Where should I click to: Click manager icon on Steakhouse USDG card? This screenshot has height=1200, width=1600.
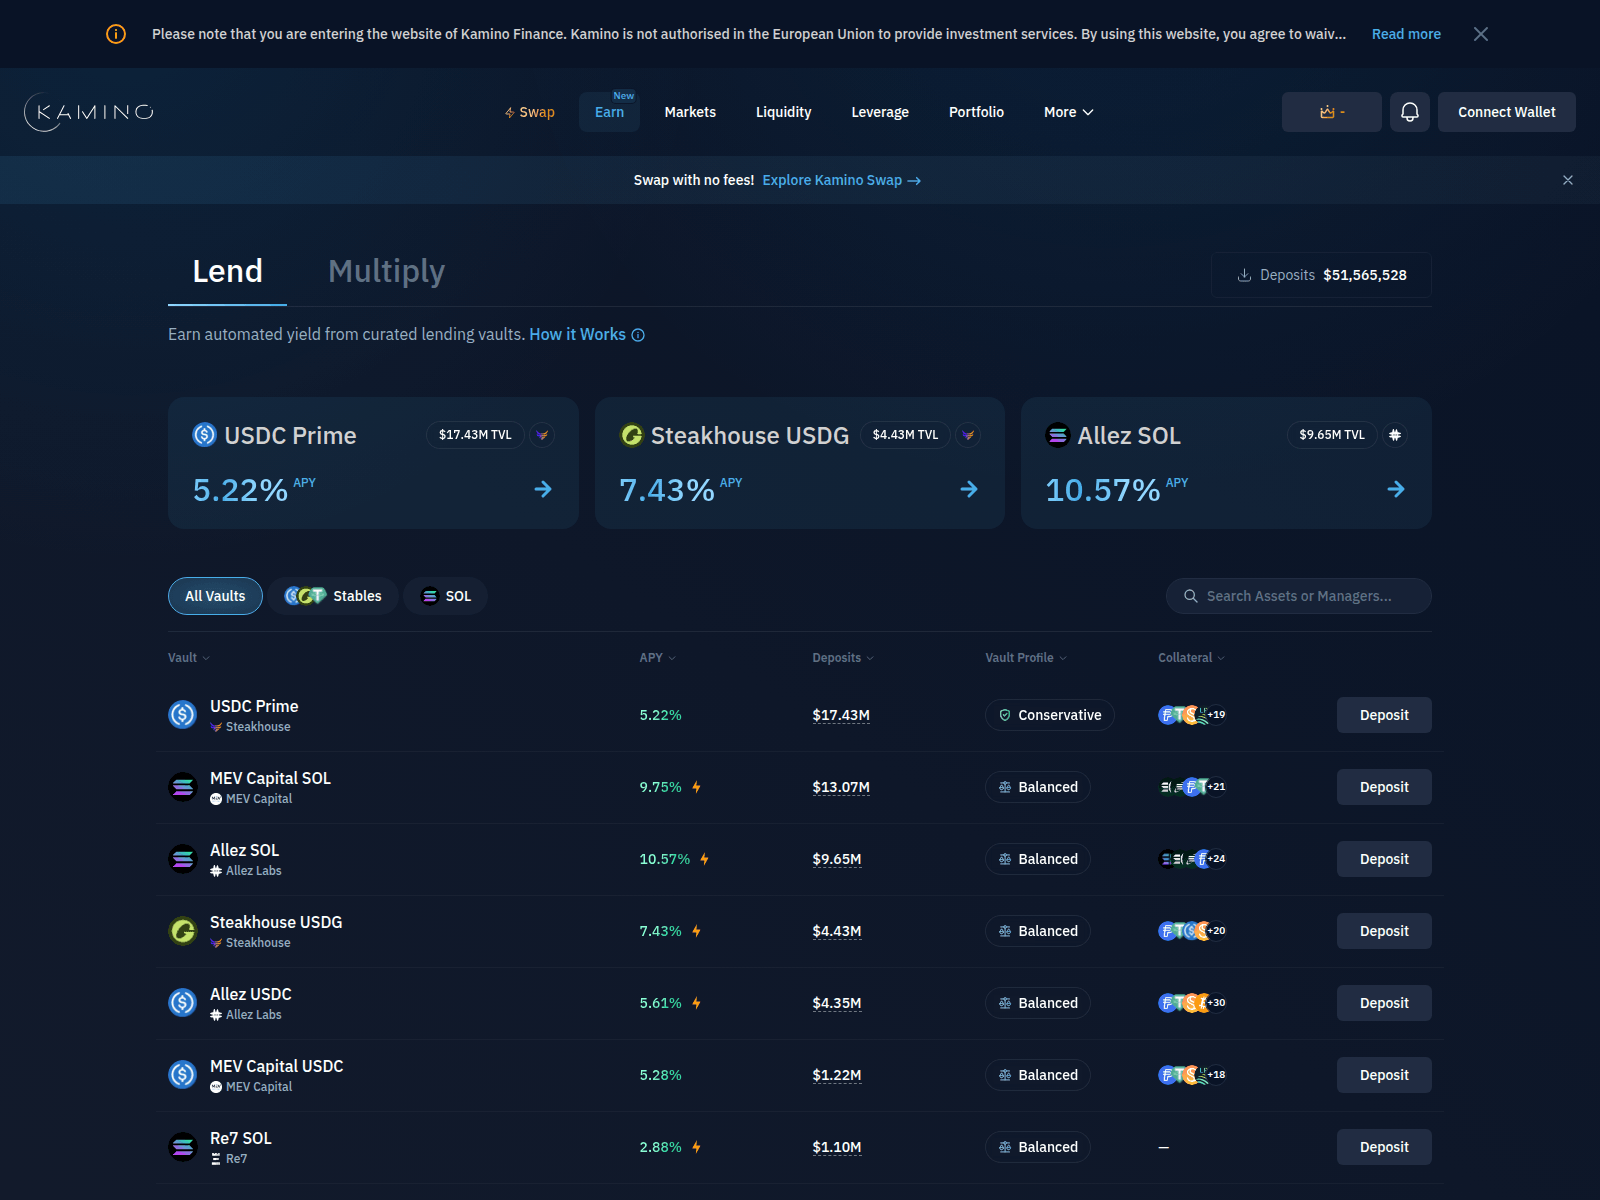click(968, 435)
